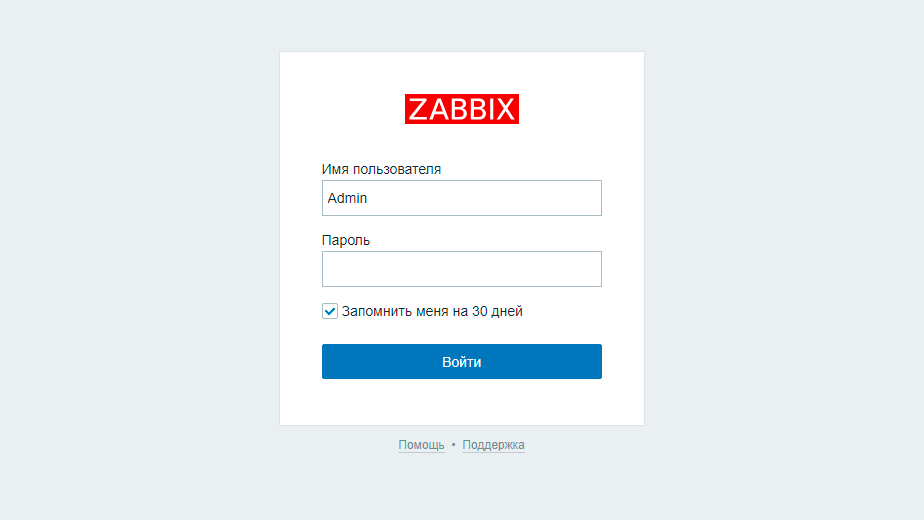Click the white ZABBIX lettering in the logo
Screen dimensions: 924x520
tap(461, 109)
